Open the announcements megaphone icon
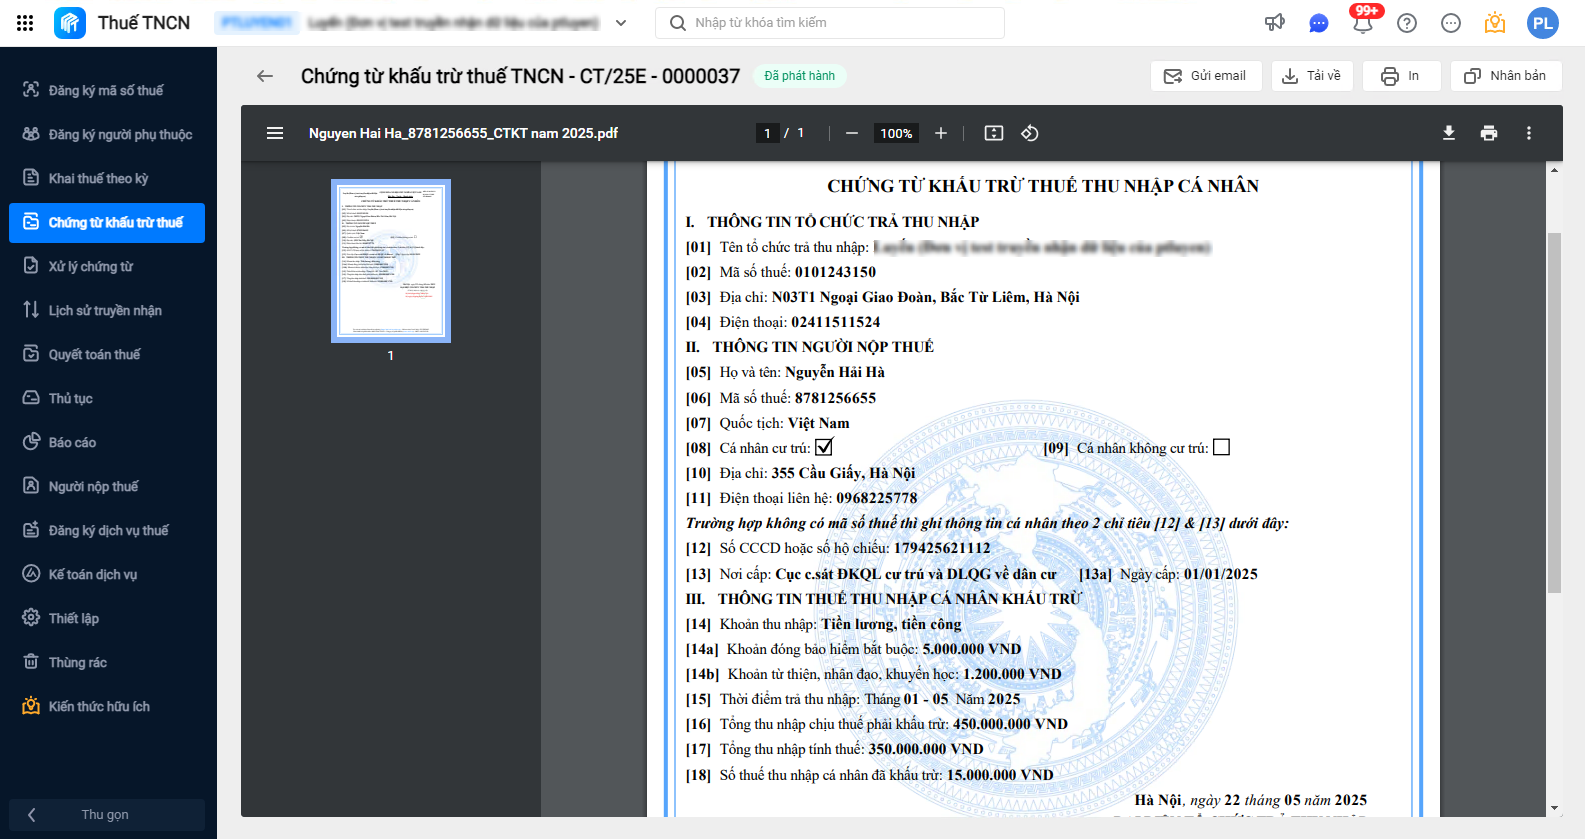Image resolution: width=1585 pixels, height=839 pixels. click(1275, 23)
